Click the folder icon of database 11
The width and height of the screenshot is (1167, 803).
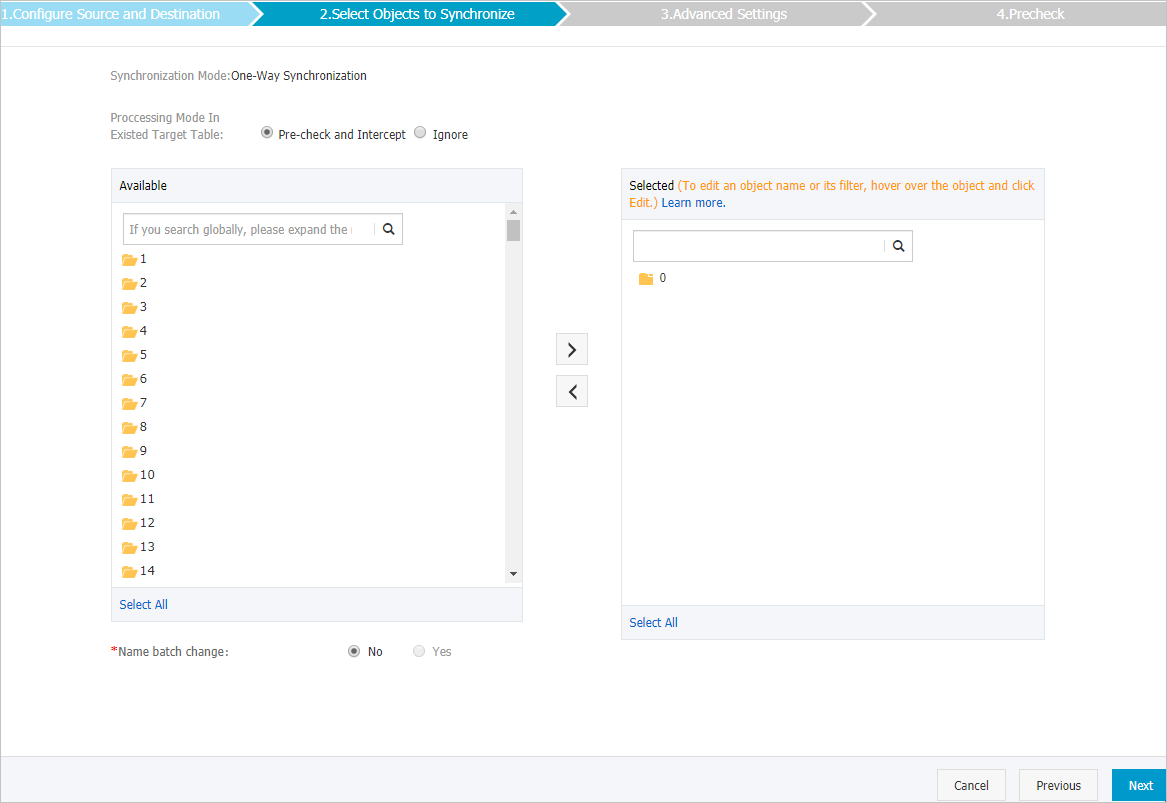pyautogui.click(x=130, y=499)
